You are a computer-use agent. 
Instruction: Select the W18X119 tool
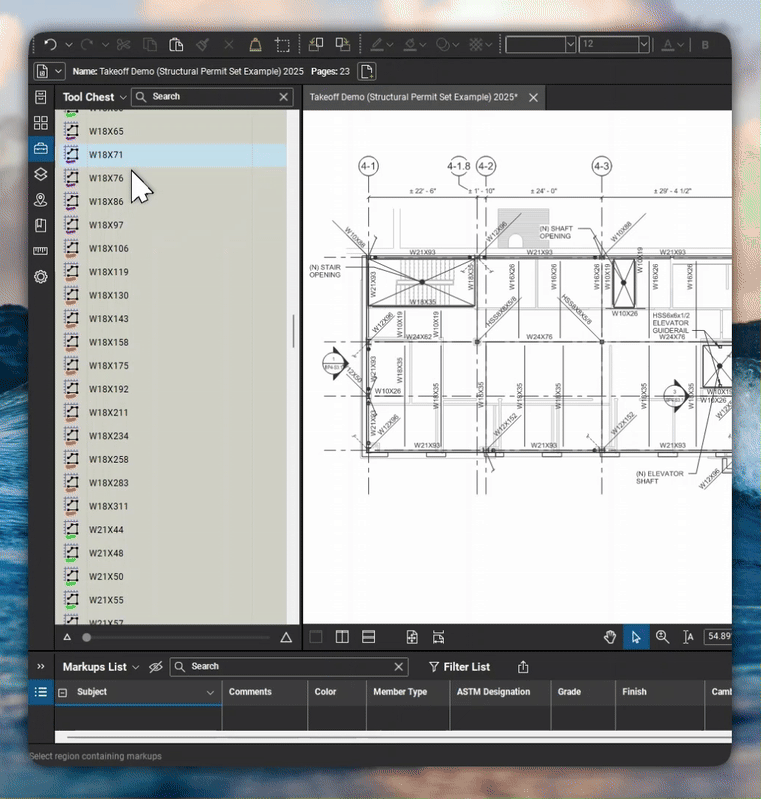pos(173,272)
